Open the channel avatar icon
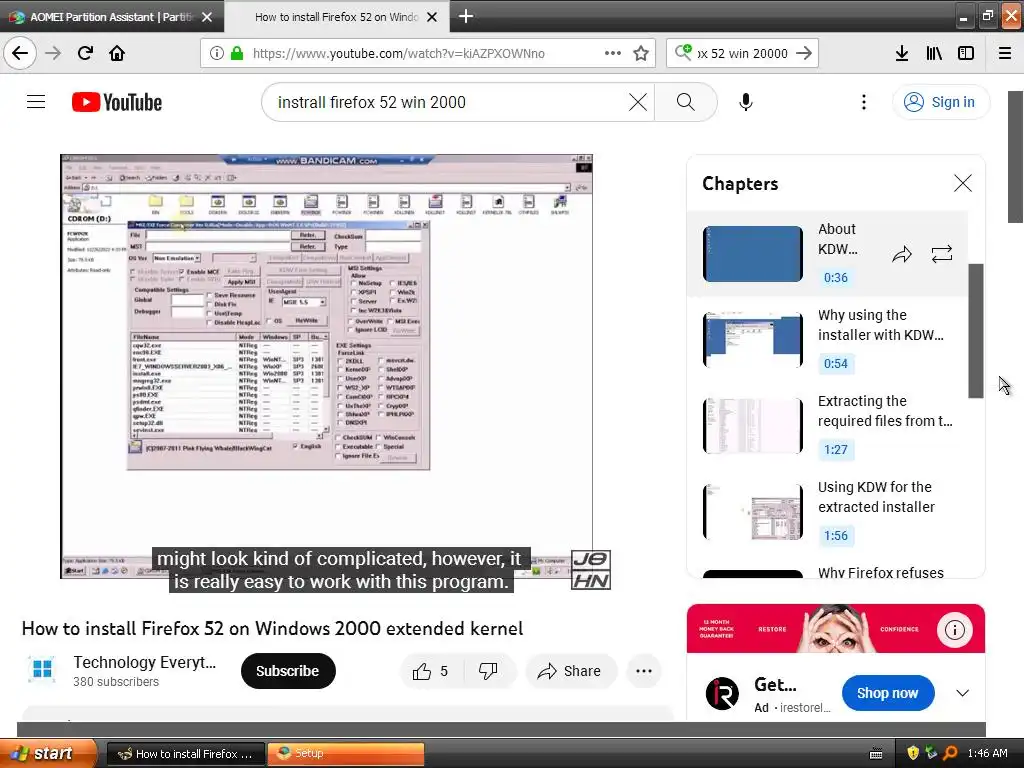The height and width of the screenshot is (768, 1024). [x=42, y=669]
